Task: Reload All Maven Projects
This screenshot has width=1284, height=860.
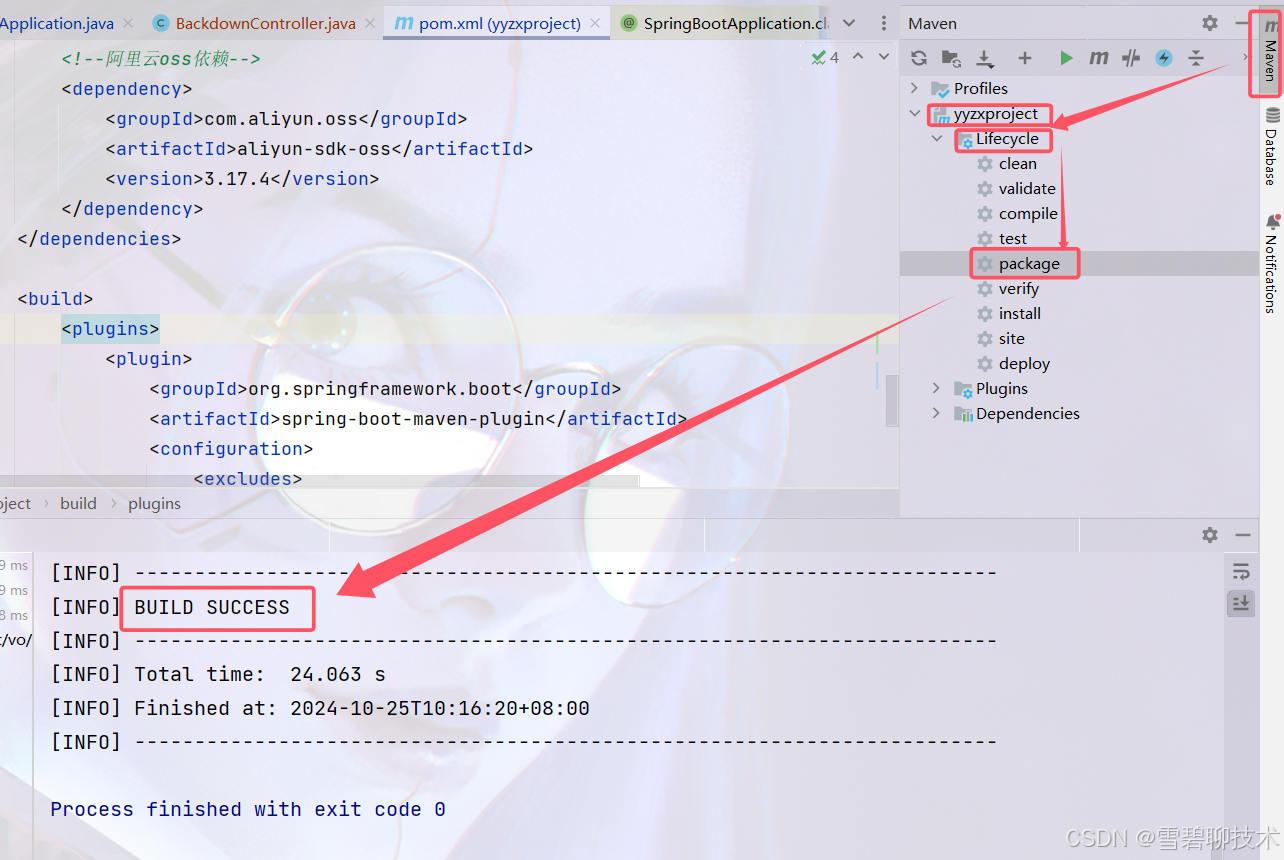Action: pyautogui.click(x=918, y=58)
